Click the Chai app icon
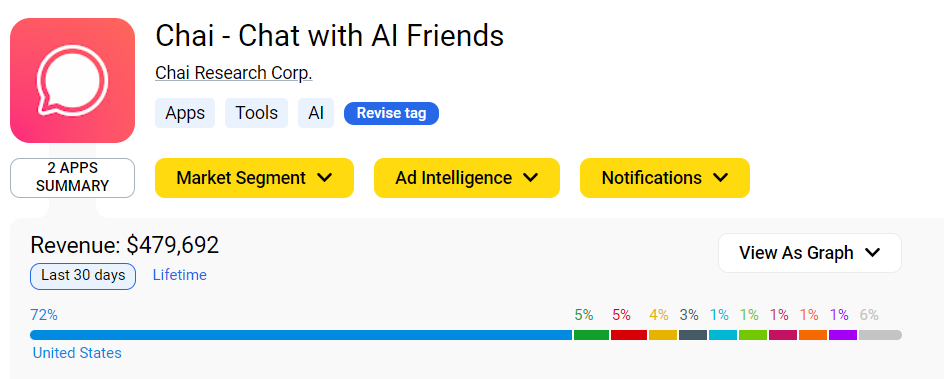 pos(72,81)
